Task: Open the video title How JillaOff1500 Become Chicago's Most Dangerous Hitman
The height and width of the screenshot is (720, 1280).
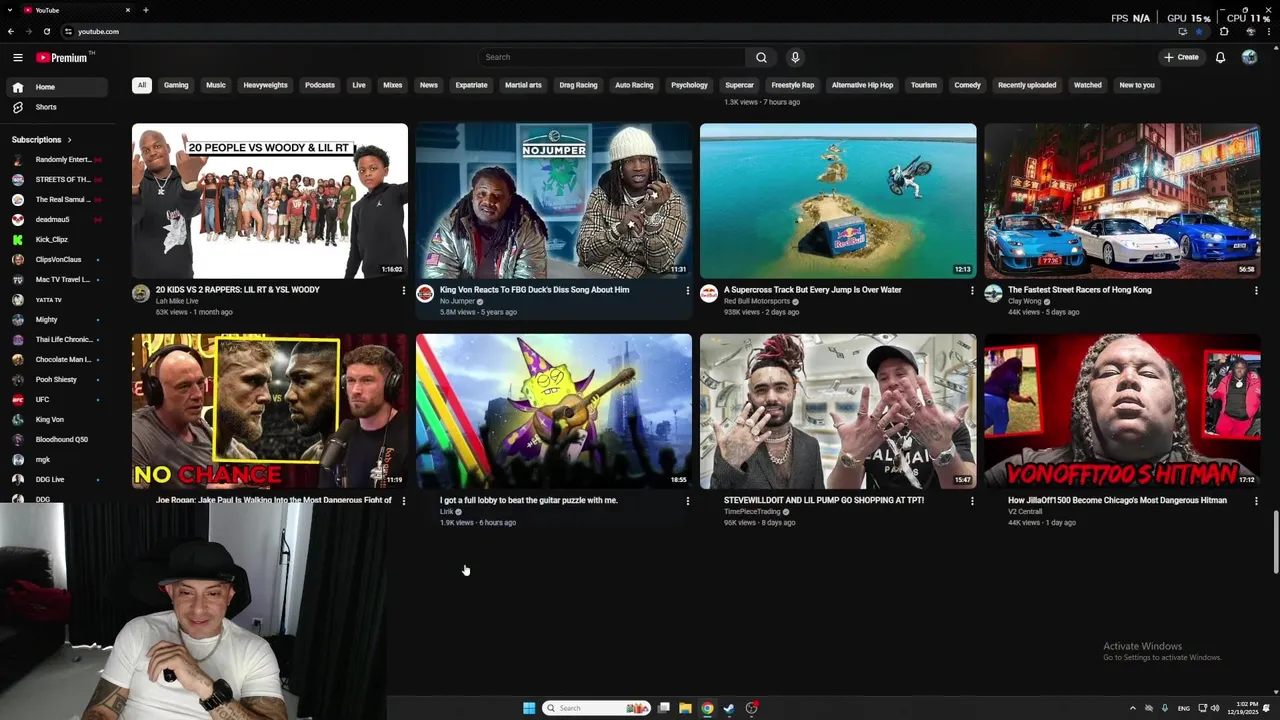Action: [x=1117, y=500]
